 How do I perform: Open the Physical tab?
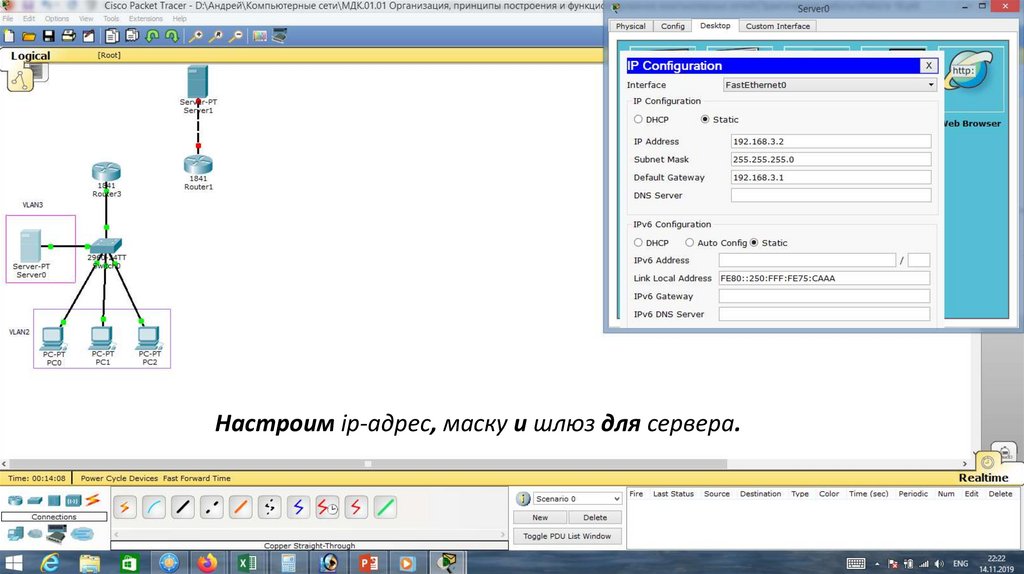coord(631,26)
